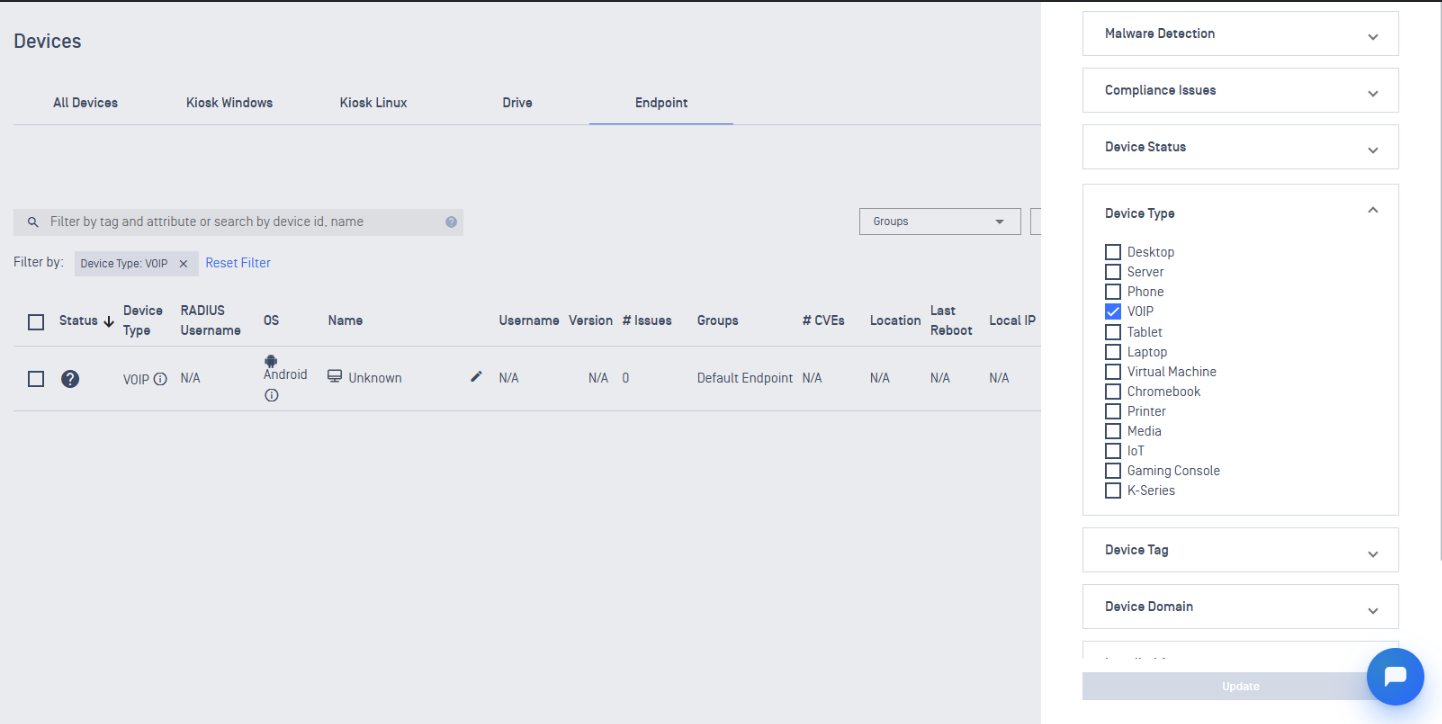The width and height of the screenshot is (1442, 724).
Task: Expand the Compliance Issues filter section
Action: pos(1240,91)
